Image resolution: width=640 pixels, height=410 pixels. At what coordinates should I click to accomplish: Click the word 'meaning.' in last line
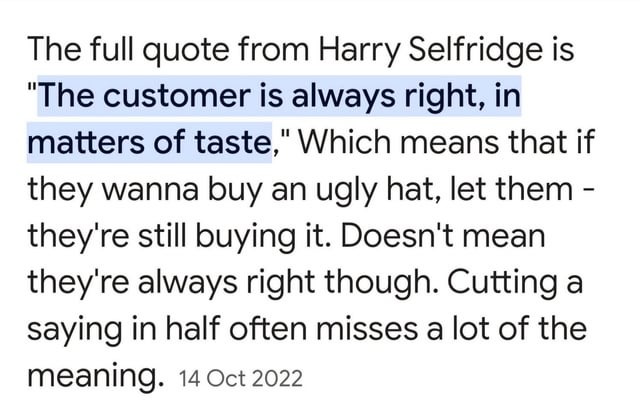[96, 376]
